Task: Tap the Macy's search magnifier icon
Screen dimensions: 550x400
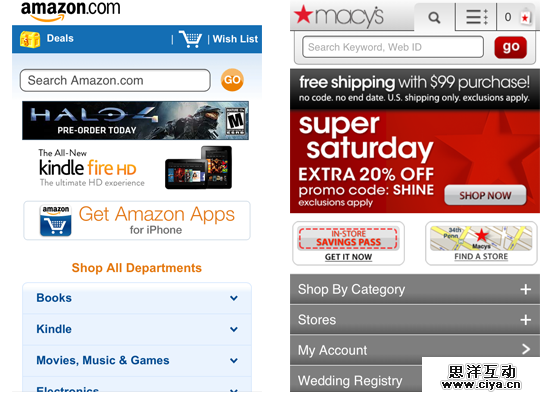Action: coord(434,18)
